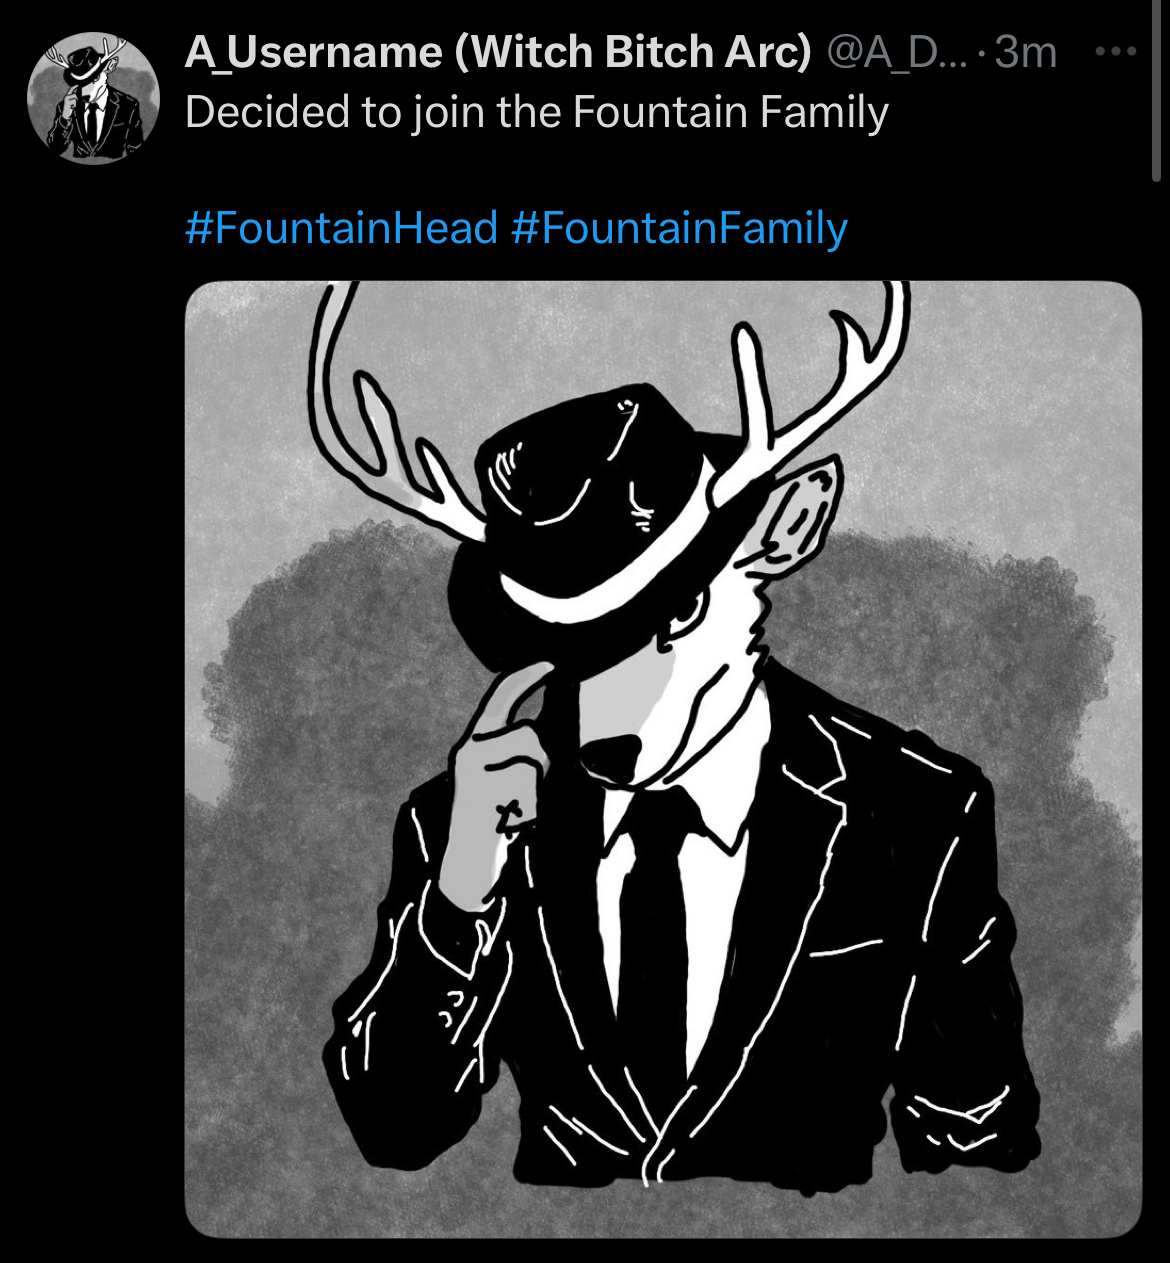Click the truncated @A_D... handle
Viewport: 1170px width, 1263px height.
point(897,52)
